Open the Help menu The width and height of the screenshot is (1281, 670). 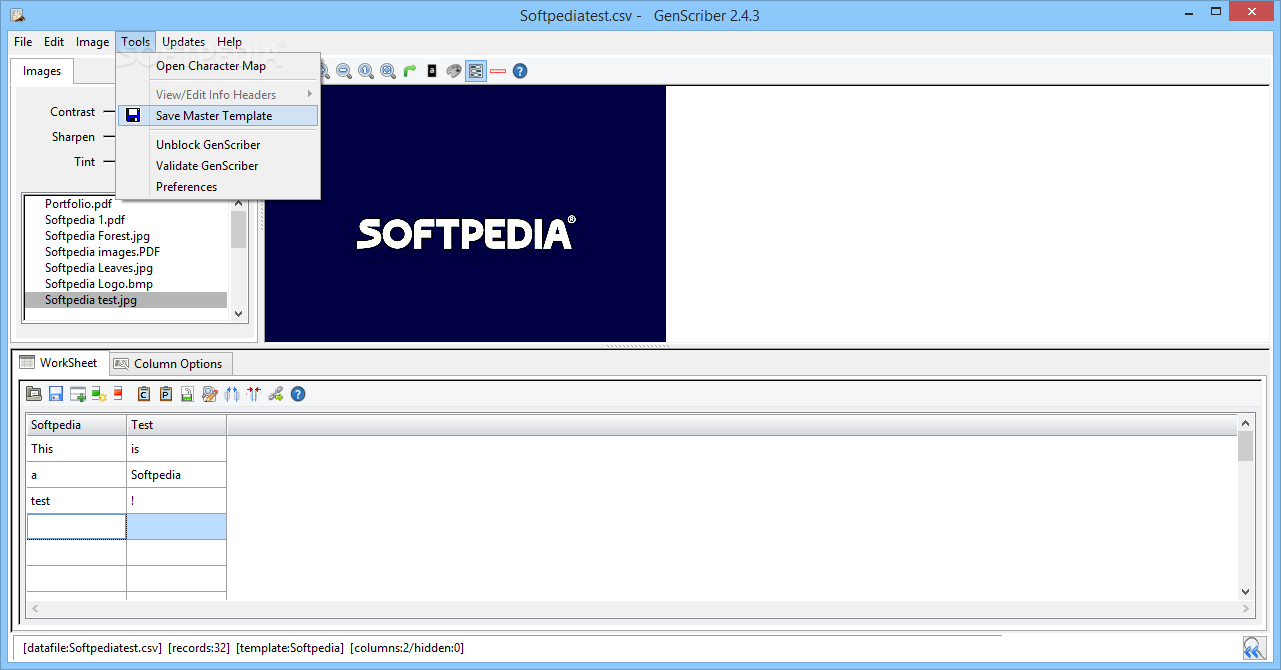pyautogui.click(x=229, y=42)
